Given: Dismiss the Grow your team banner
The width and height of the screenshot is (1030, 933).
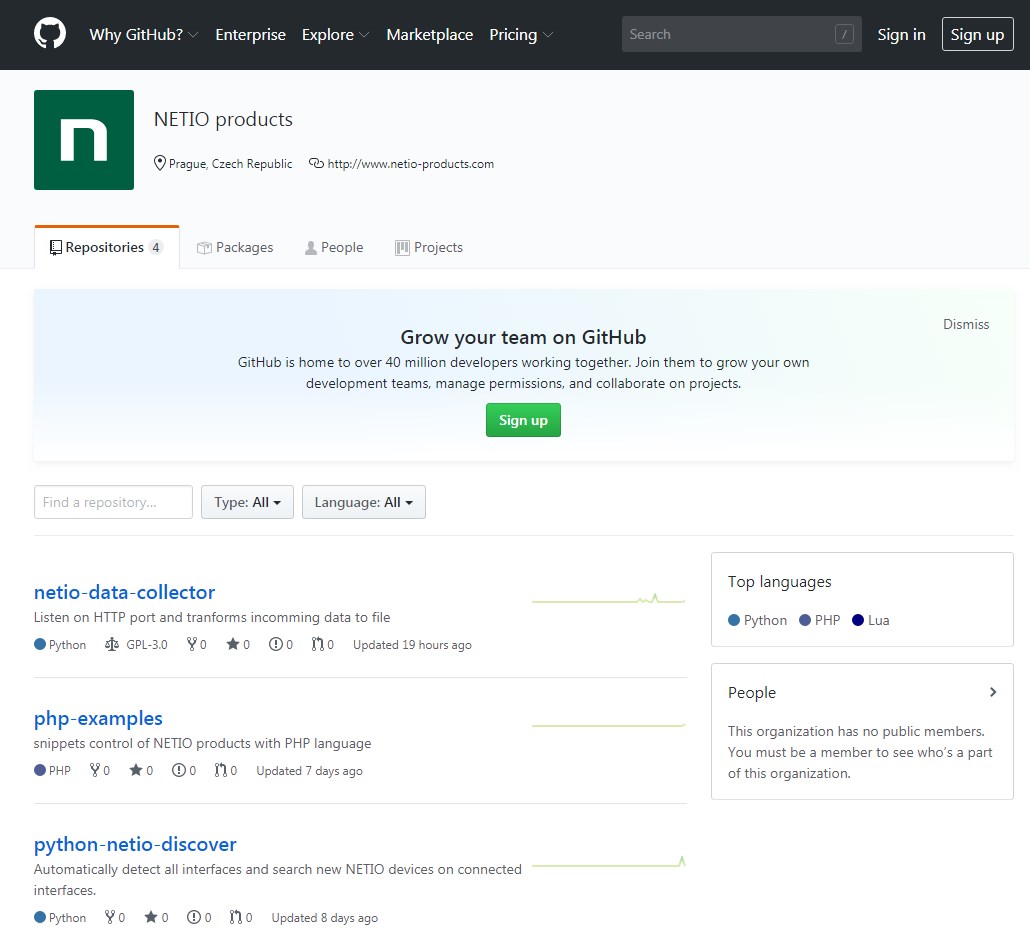Looking at the screenshot, I should (966, 324).
